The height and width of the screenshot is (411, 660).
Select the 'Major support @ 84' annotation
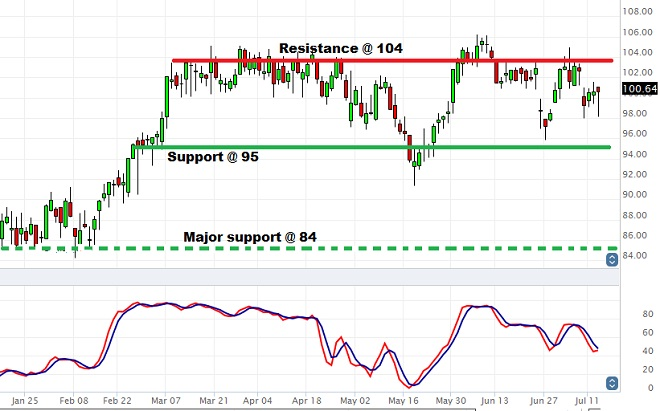tap(250, 237)
